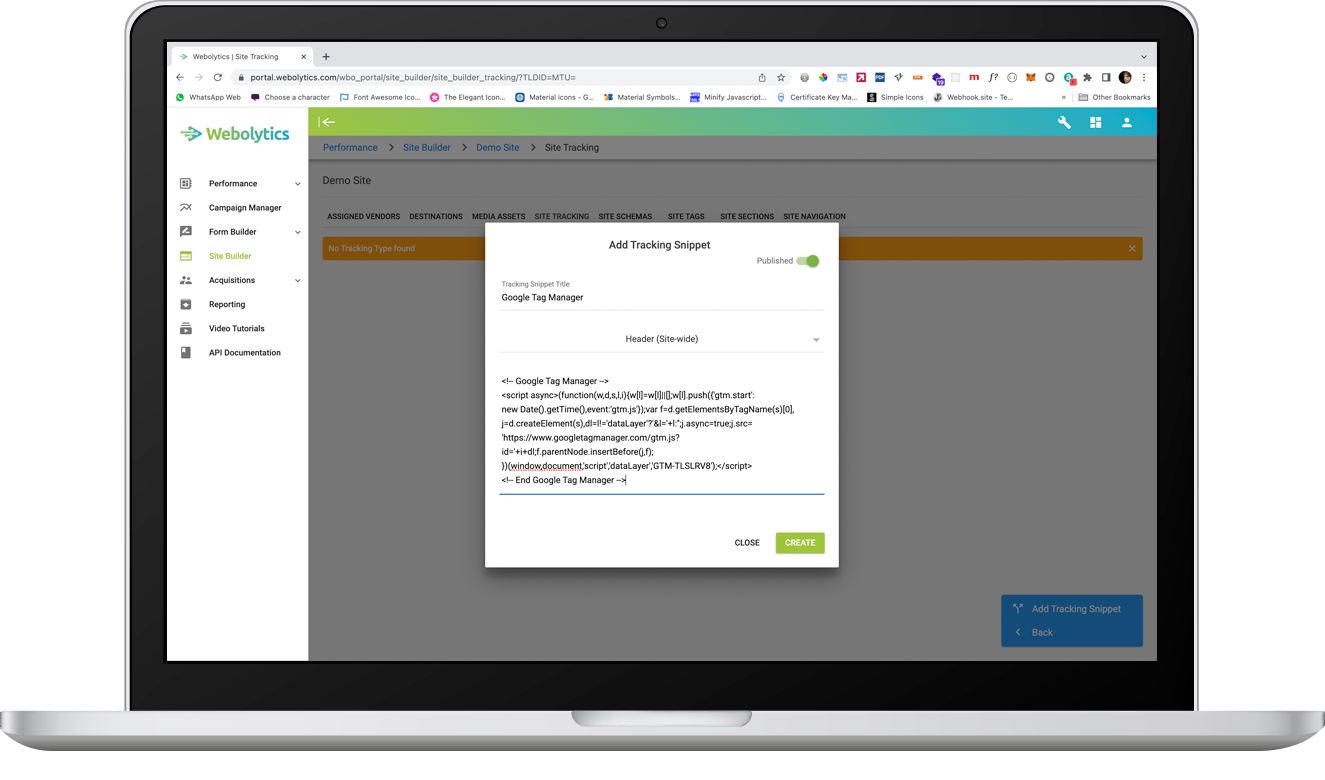Click the API Documentation book icon
Screen dimensions: 1325x780
(x=186, y=353)
